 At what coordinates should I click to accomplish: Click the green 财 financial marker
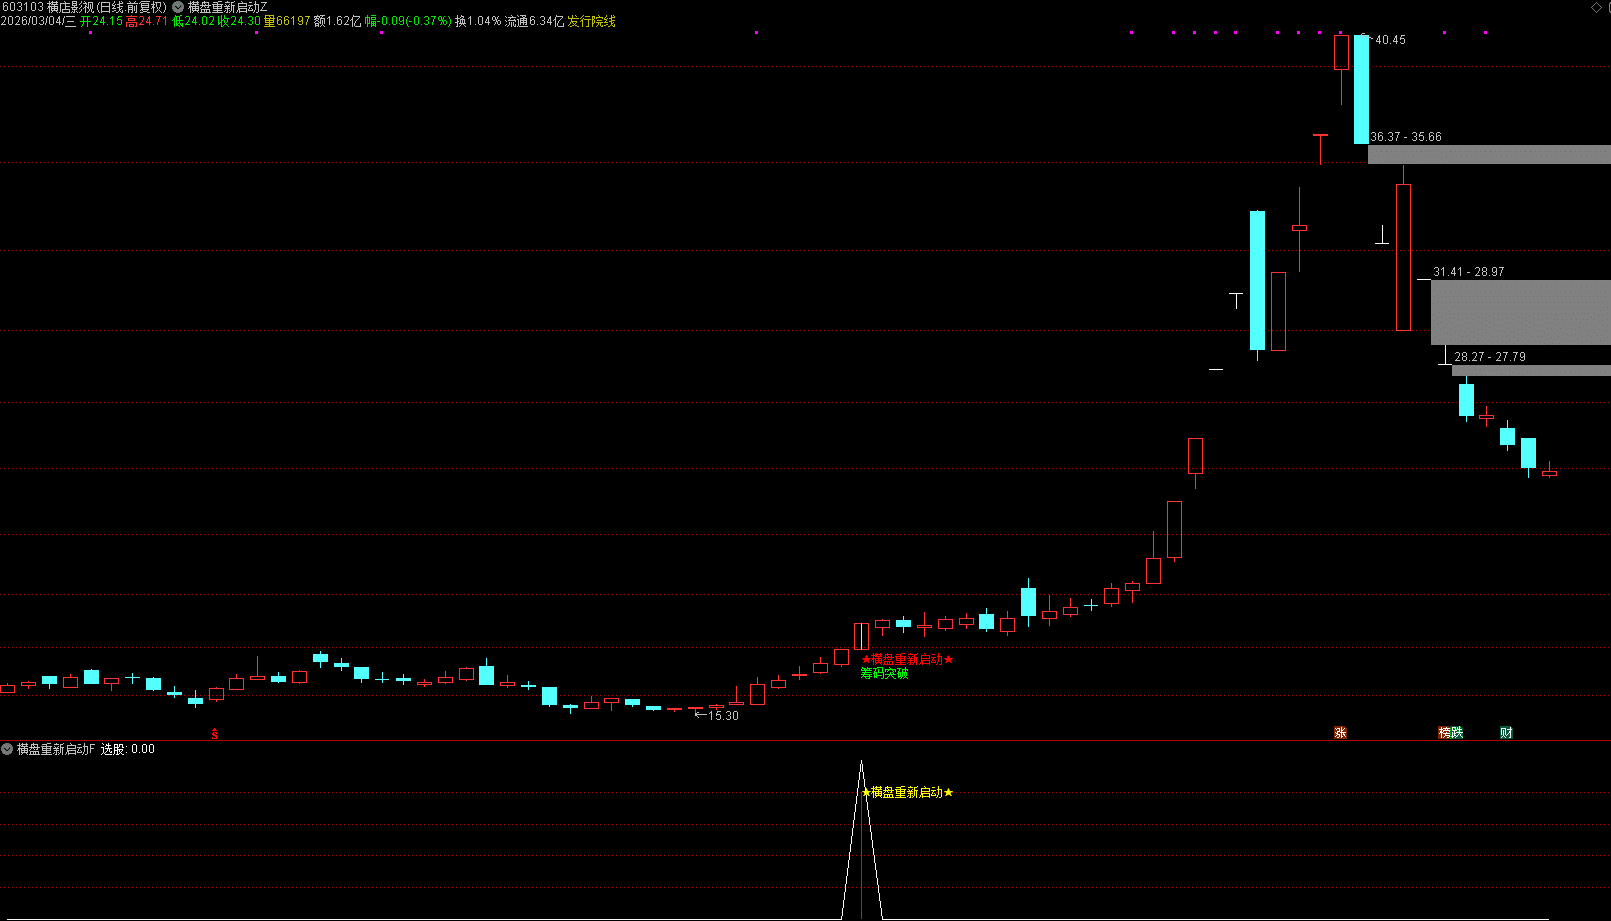click(x=1506, y=733)
